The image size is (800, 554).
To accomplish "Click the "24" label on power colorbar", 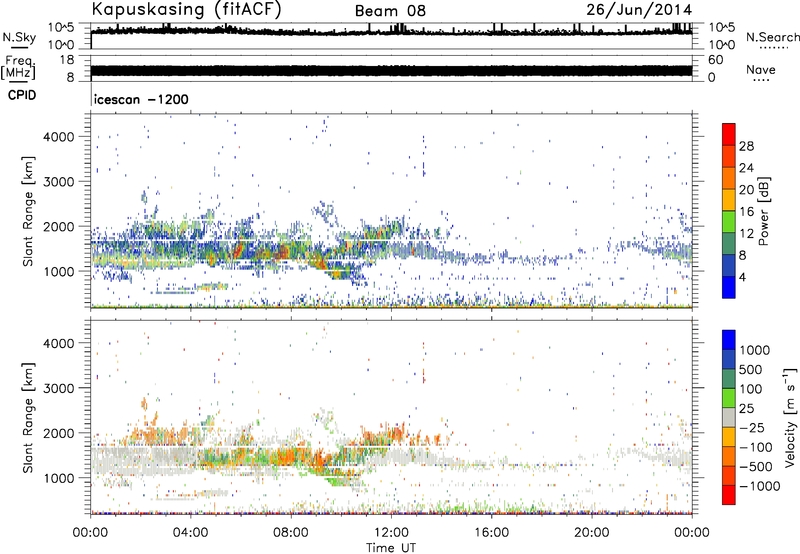I will pos(746,168).
